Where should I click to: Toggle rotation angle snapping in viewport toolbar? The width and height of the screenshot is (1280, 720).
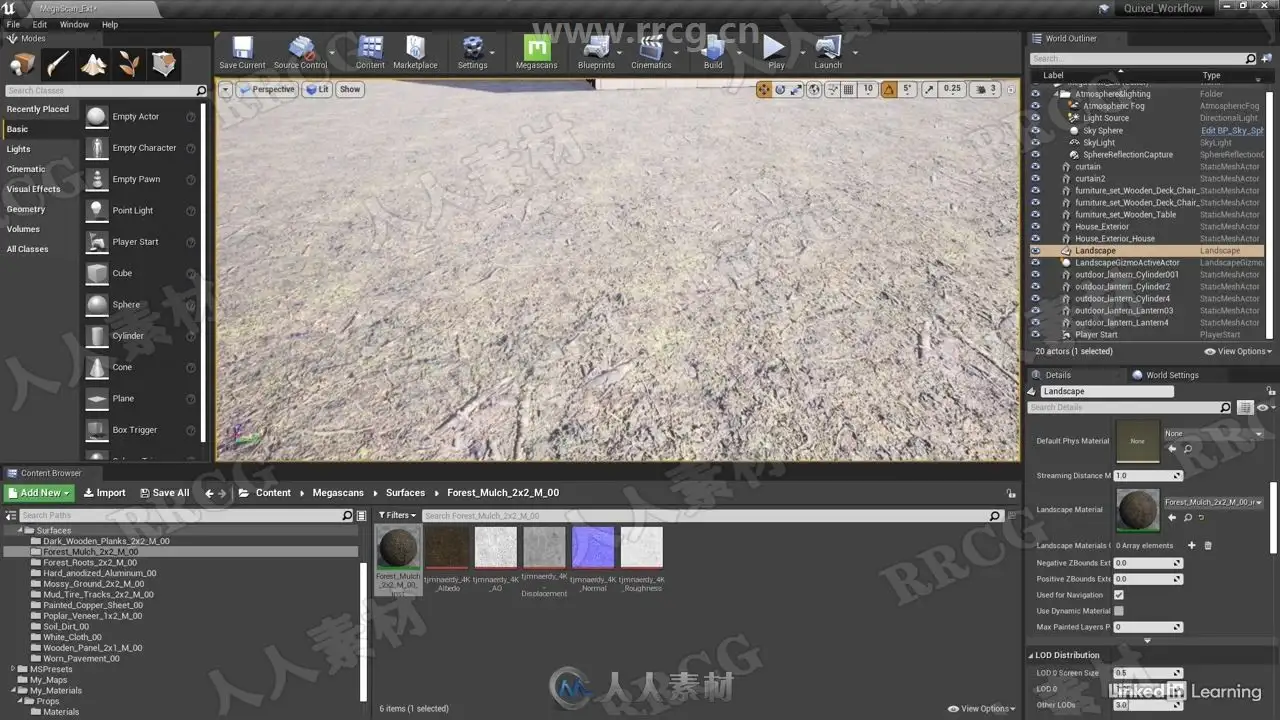coord(888,89)
